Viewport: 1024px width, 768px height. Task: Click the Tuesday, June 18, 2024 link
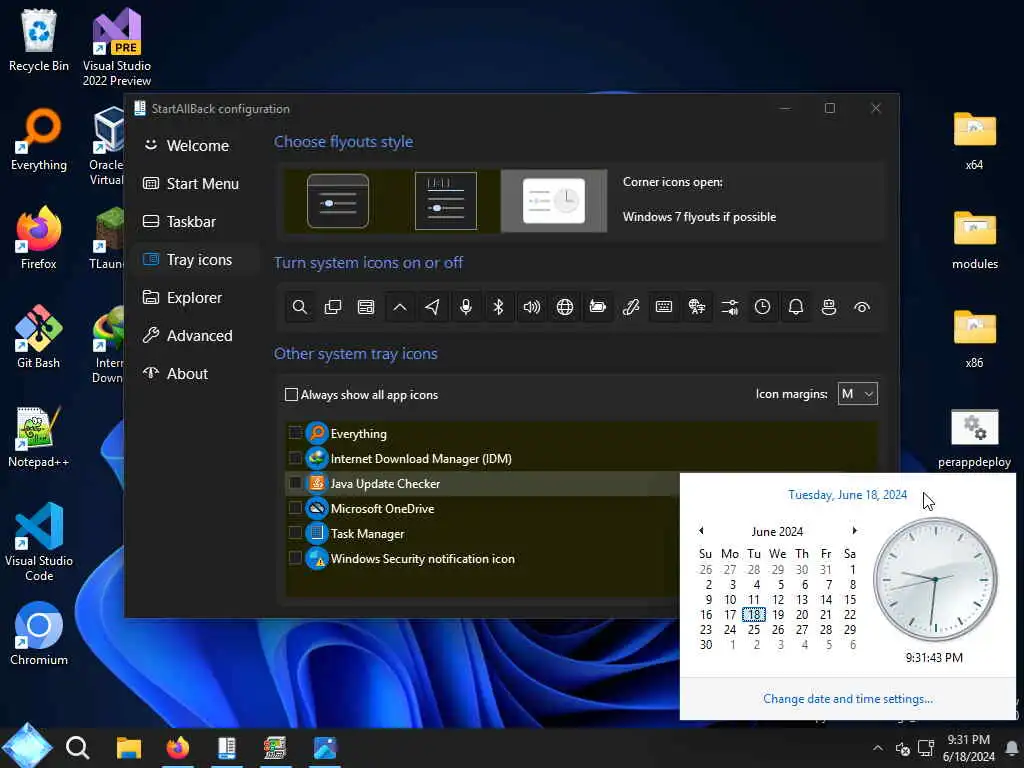[847, 495]
